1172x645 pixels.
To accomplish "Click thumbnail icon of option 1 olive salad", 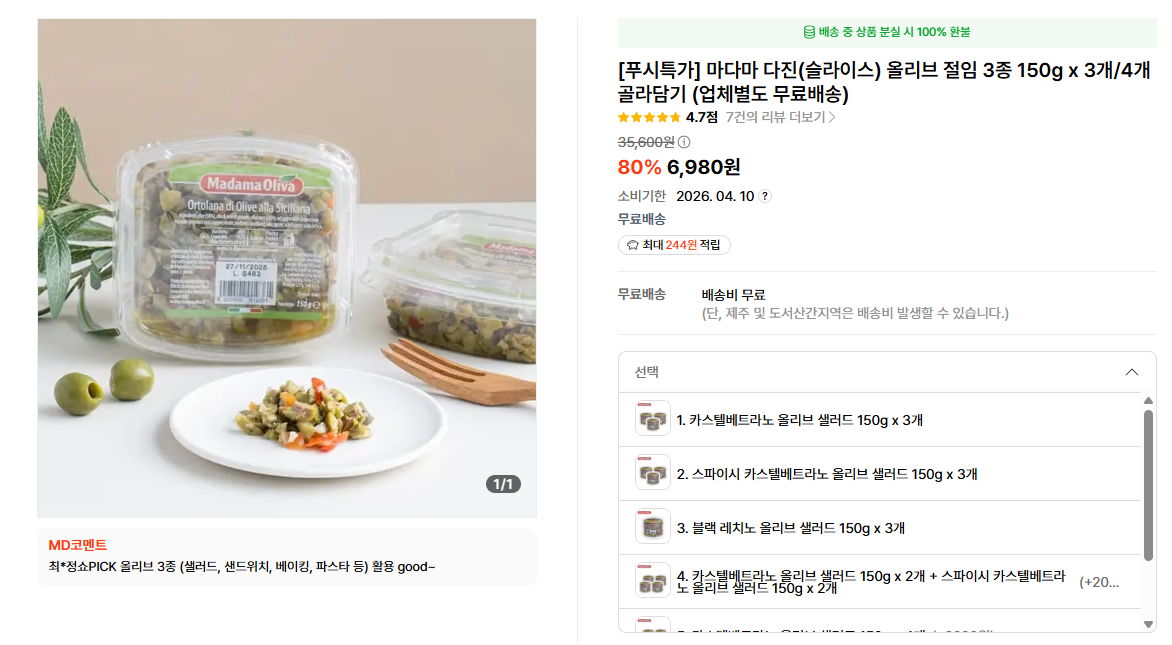I will click(653, 420).
